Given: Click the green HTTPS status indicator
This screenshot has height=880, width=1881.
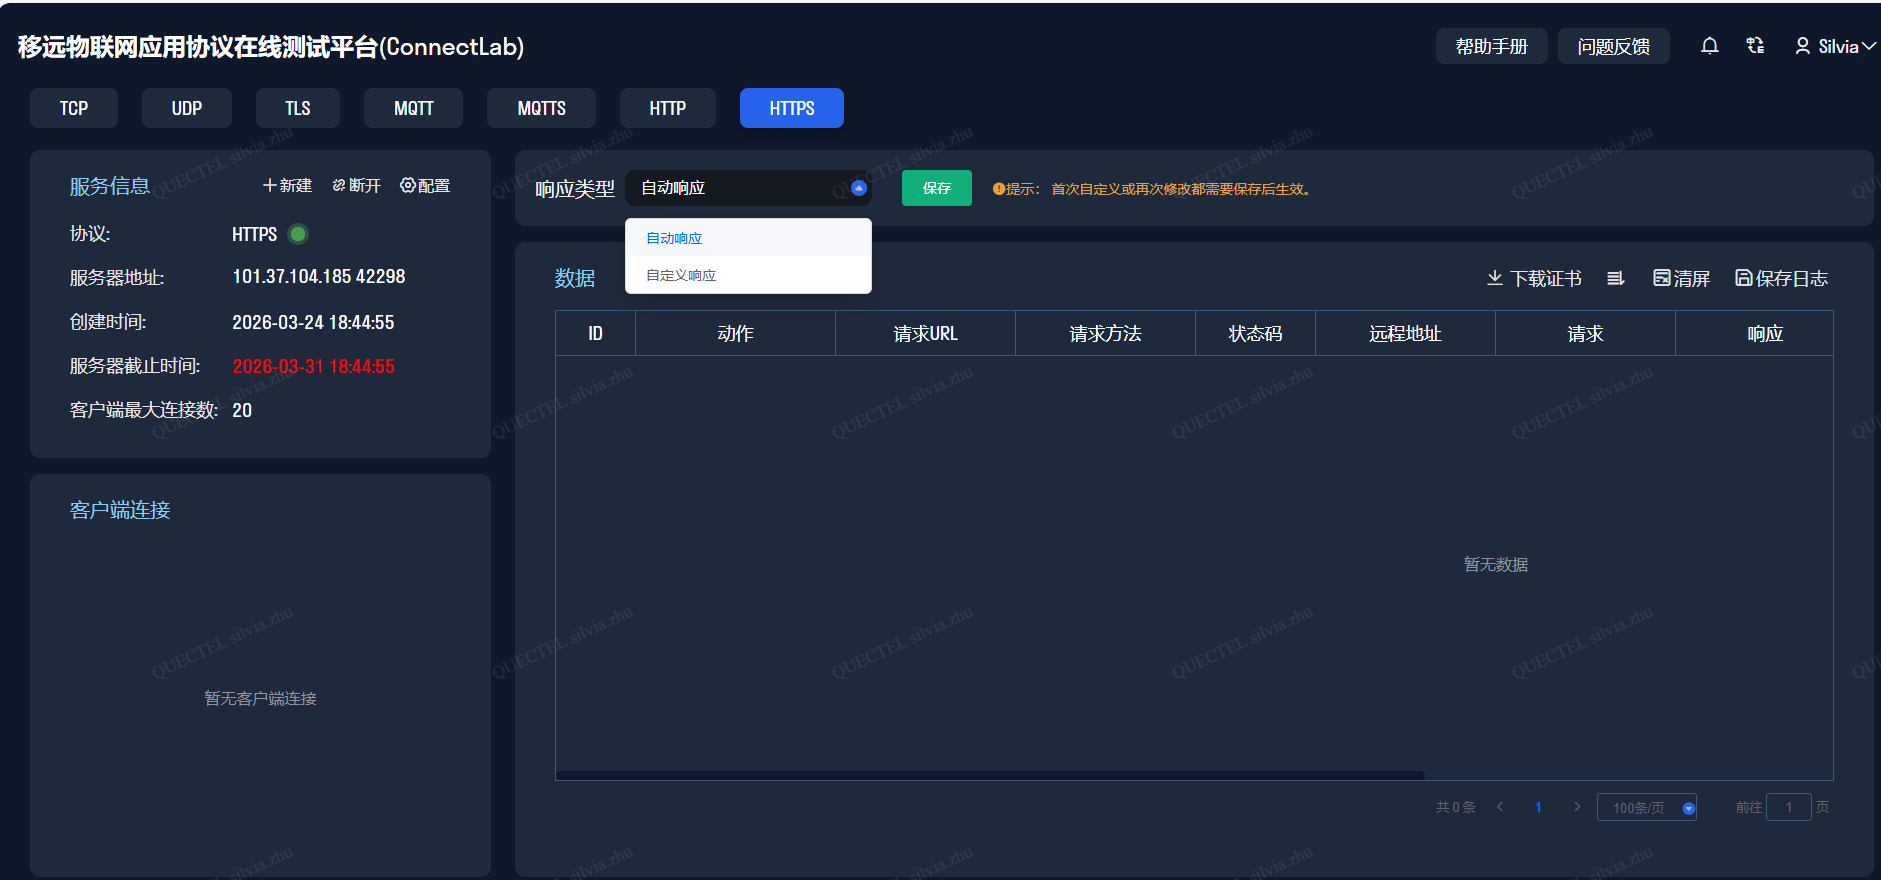Looking at the screenshot, I should [x=298, y=234].
